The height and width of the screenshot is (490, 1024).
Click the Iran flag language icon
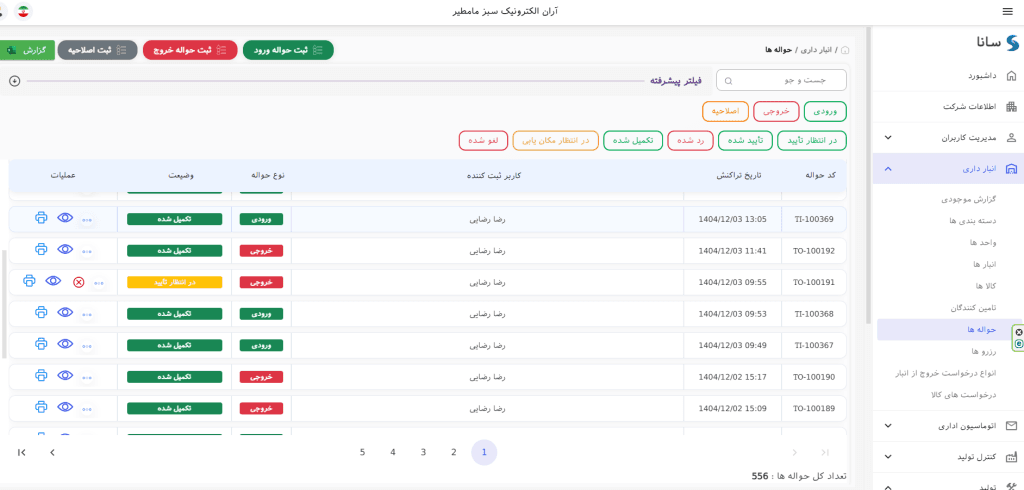click(24, 12)
